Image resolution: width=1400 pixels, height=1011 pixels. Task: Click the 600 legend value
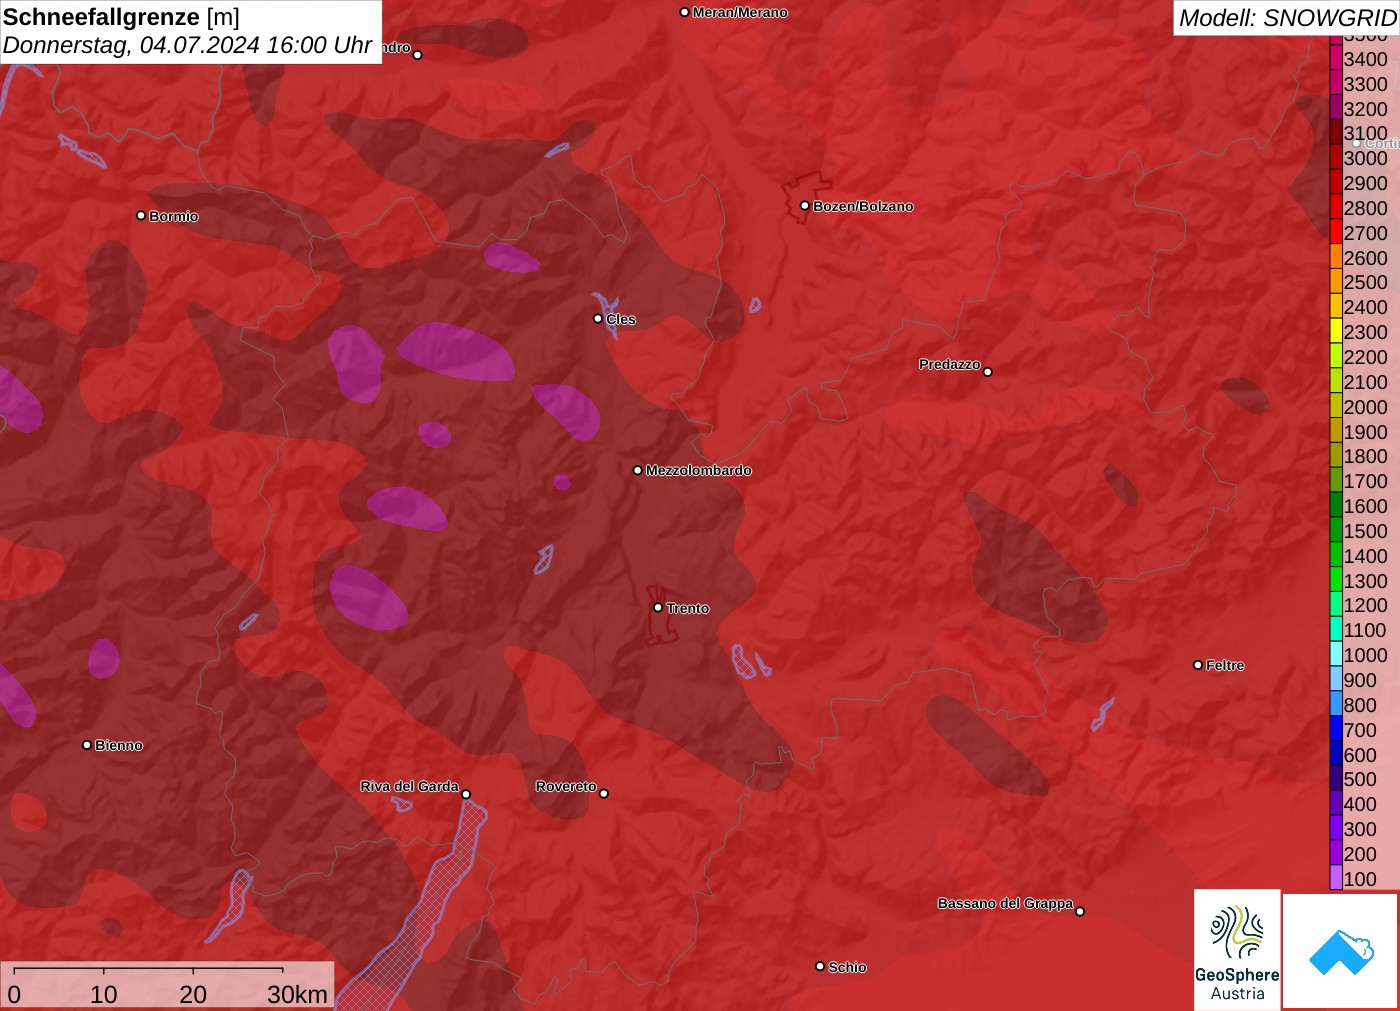coord(1360,755)
